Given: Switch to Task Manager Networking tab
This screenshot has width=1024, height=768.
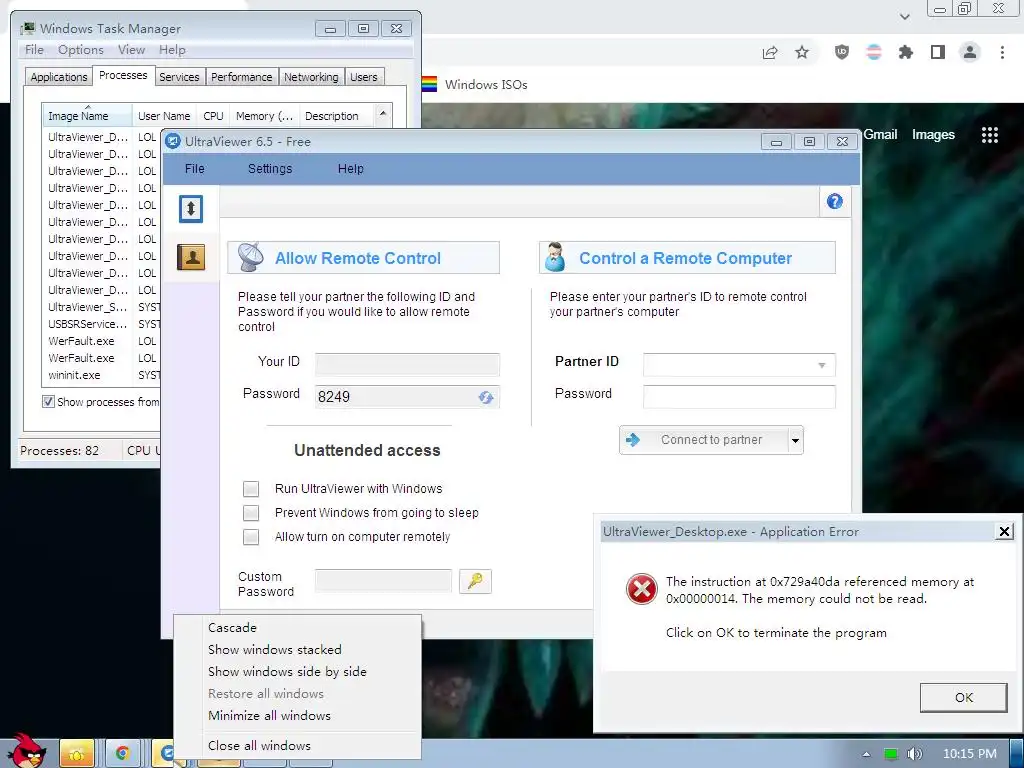Looking at the screenshot, I should click(x=311, y=77).
